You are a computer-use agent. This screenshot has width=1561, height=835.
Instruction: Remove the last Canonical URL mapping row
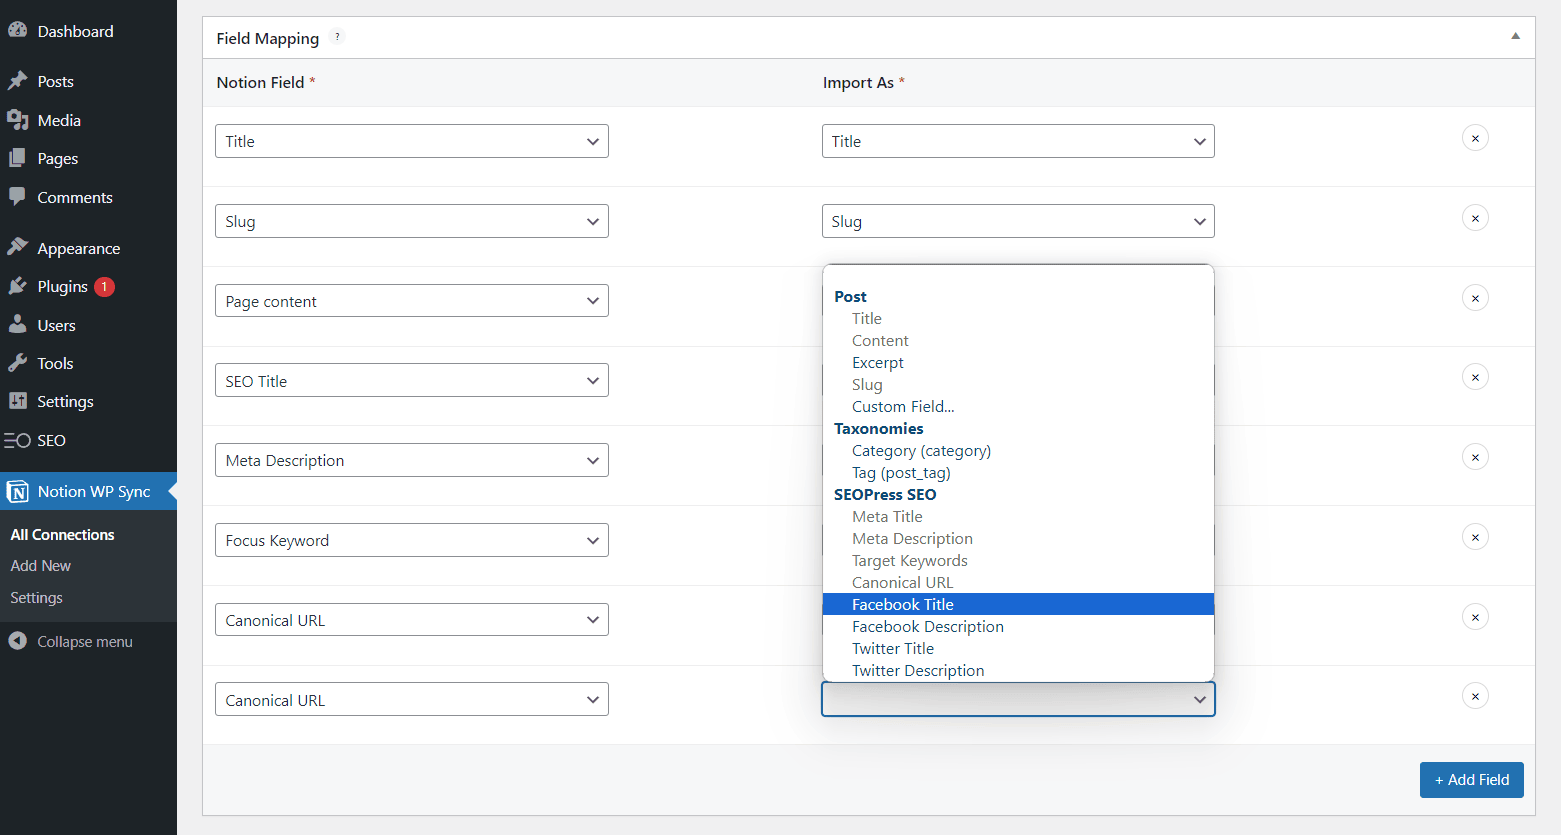1475,696
